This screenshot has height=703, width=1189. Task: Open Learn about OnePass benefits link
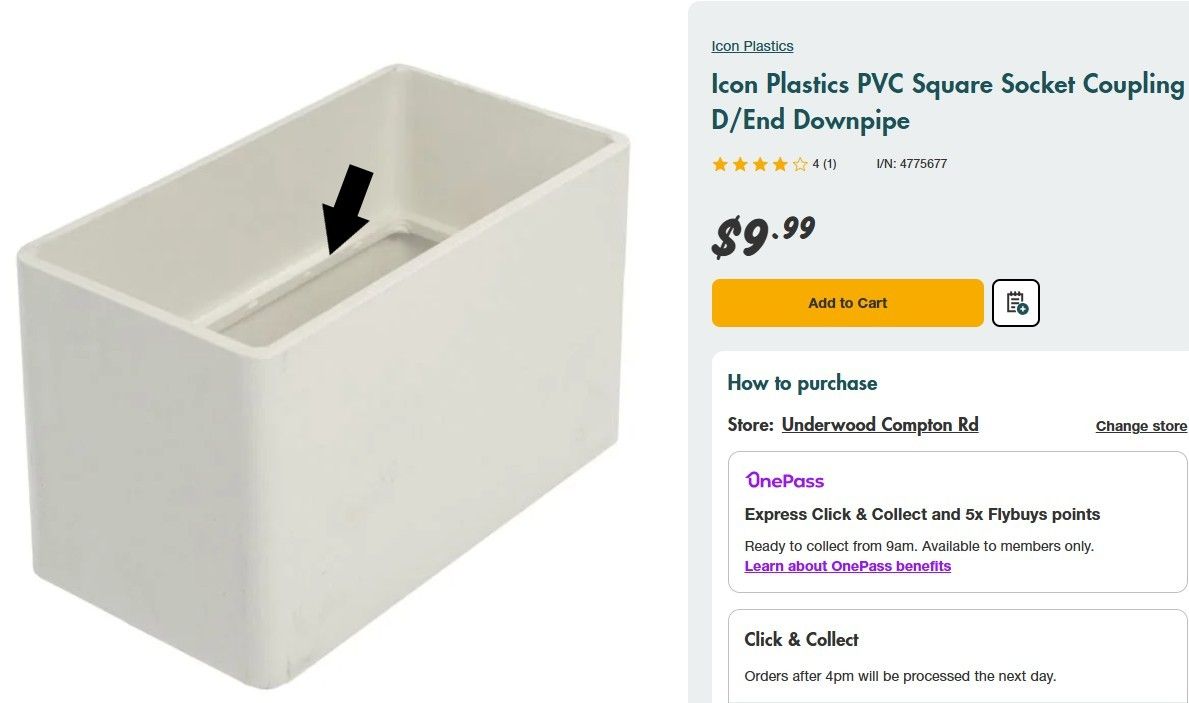click(847, 566)
